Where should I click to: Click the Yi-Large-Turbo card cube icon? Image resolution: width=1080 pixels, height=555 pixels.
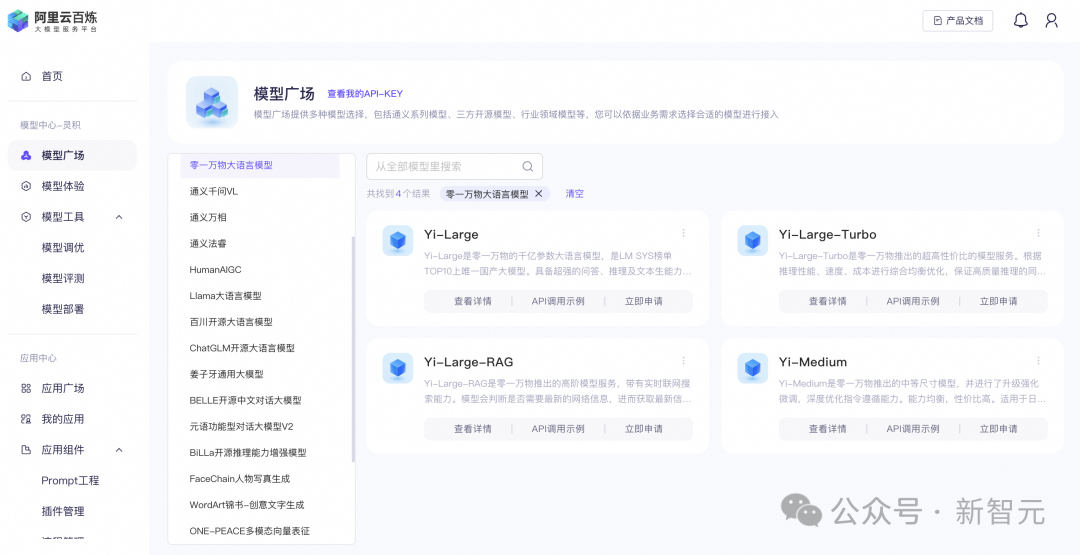[752, 240]
